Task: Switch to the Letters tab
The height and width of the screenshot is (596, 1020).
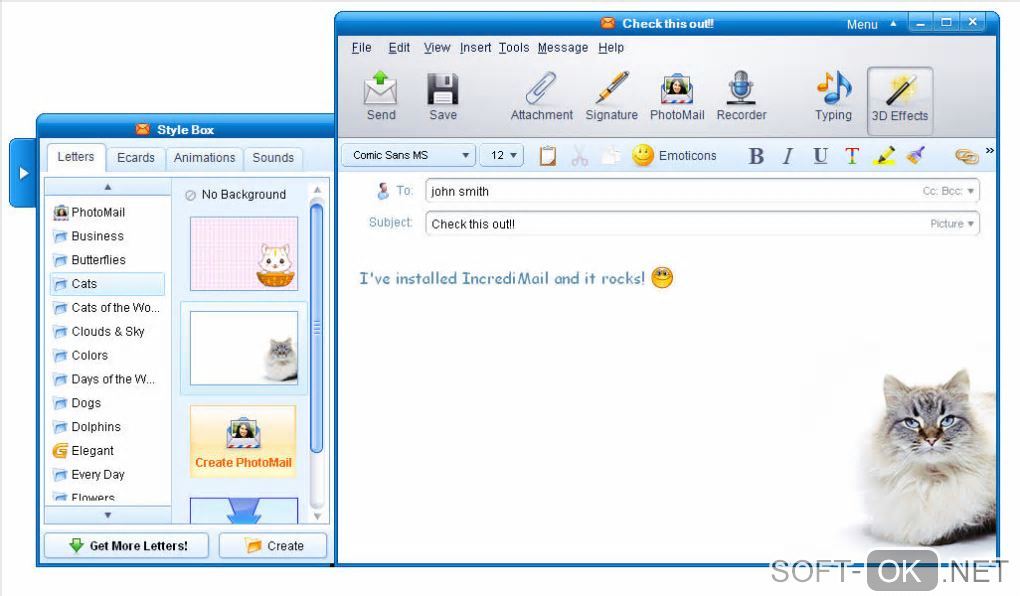Action: tap(75, 157)
